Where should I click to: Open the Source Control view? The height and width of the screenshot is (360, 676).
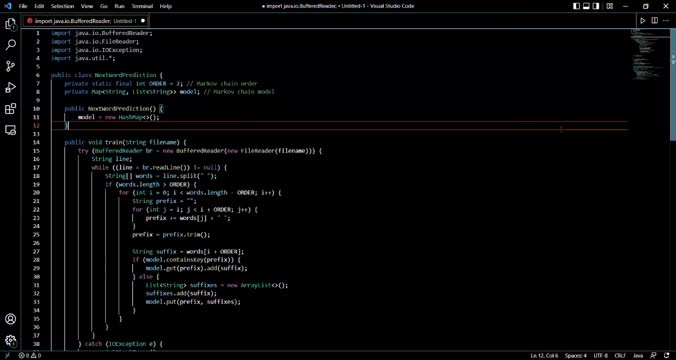click(10, 66)
